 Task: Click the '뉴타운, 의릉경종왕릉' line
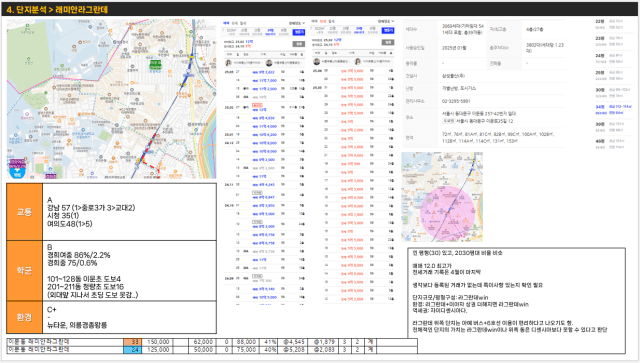(x=77, y=325)
